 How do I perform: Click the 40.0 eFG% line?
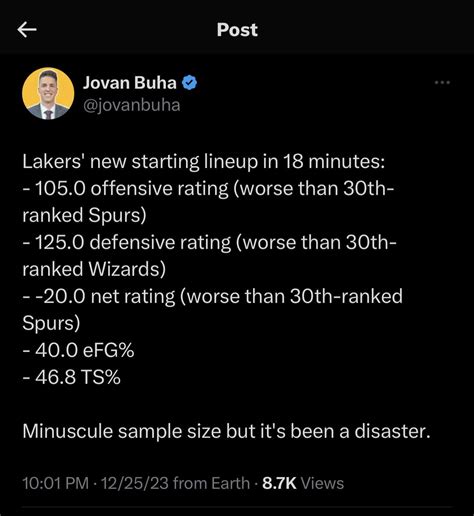pyautogui.click(x=78, y=350)
